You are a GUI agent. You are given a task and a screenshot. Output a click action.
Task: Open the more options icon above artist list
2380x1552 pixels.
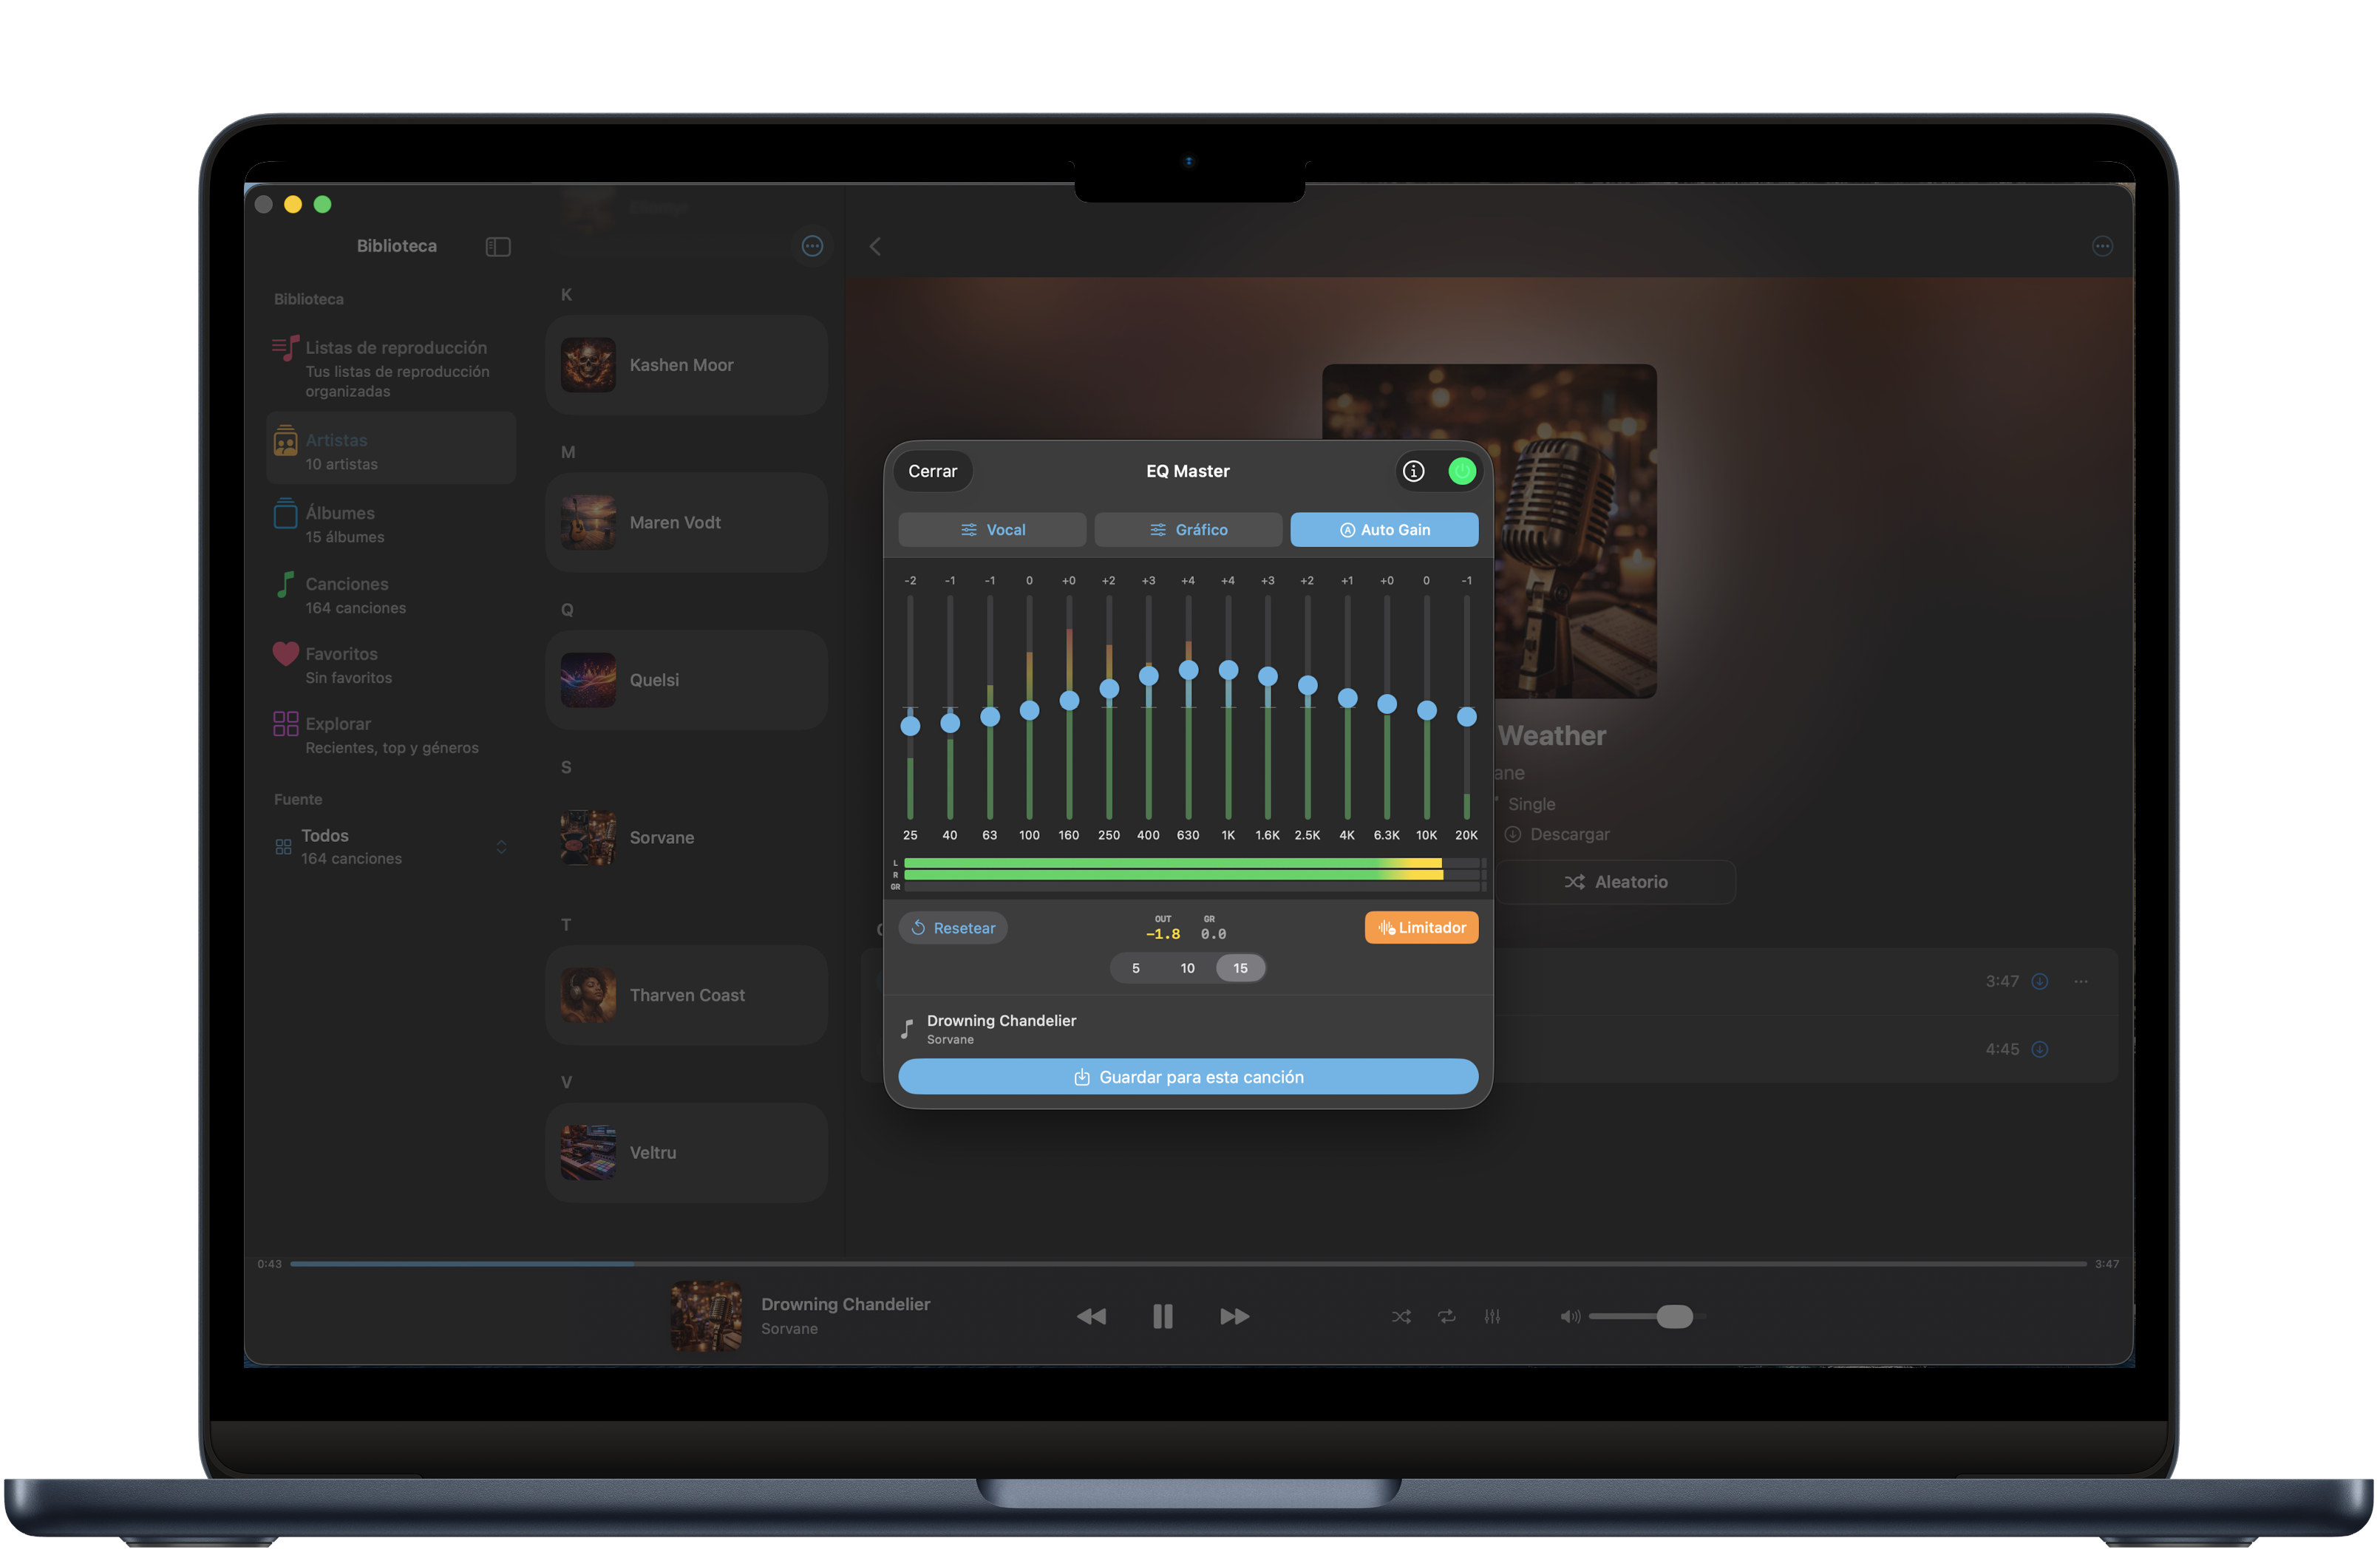pos(812,246)
